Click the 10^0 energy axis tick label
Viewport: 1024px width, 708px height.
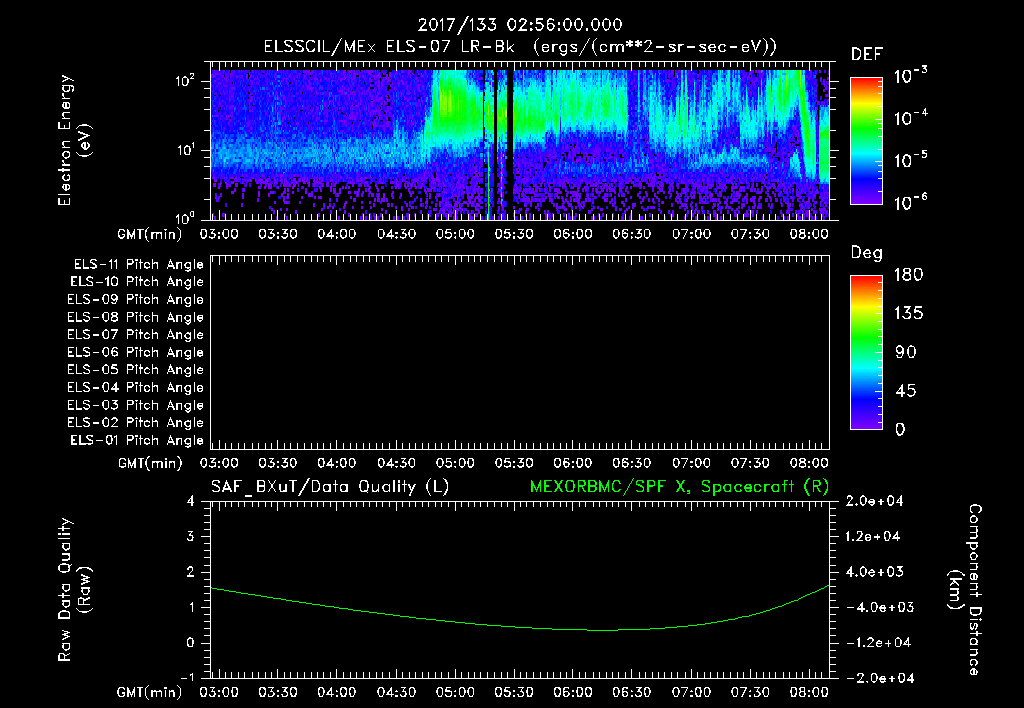pyautogui.click(x=185, y=217)
